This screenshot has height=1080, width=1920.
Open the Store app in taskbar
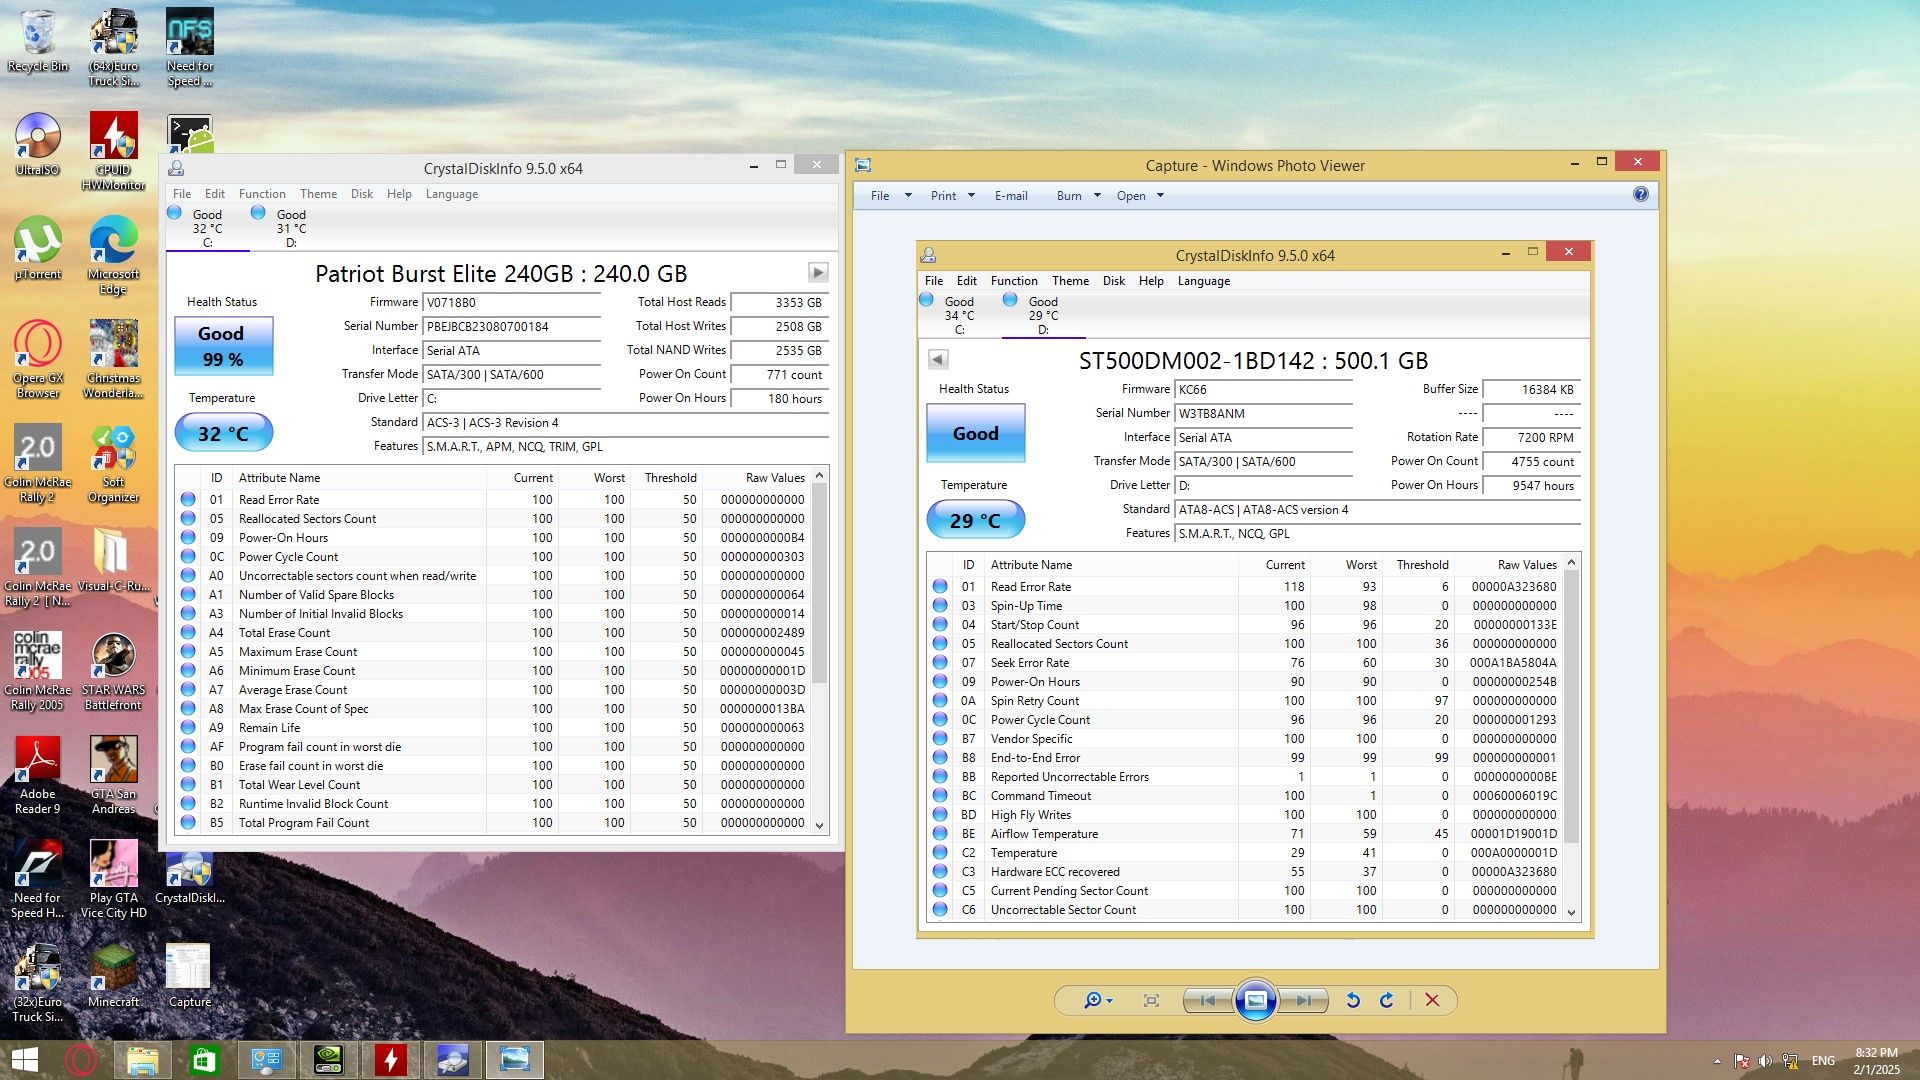[203, 1059]
